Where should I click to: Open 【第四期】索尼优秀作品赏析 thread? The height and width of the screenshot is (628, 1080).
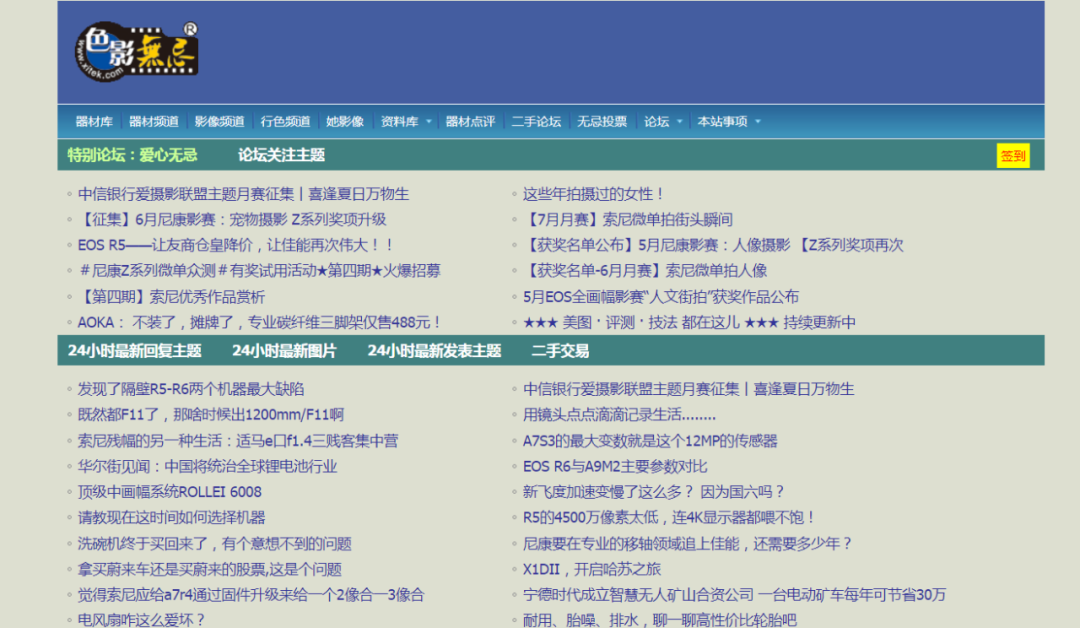(171, 297)
